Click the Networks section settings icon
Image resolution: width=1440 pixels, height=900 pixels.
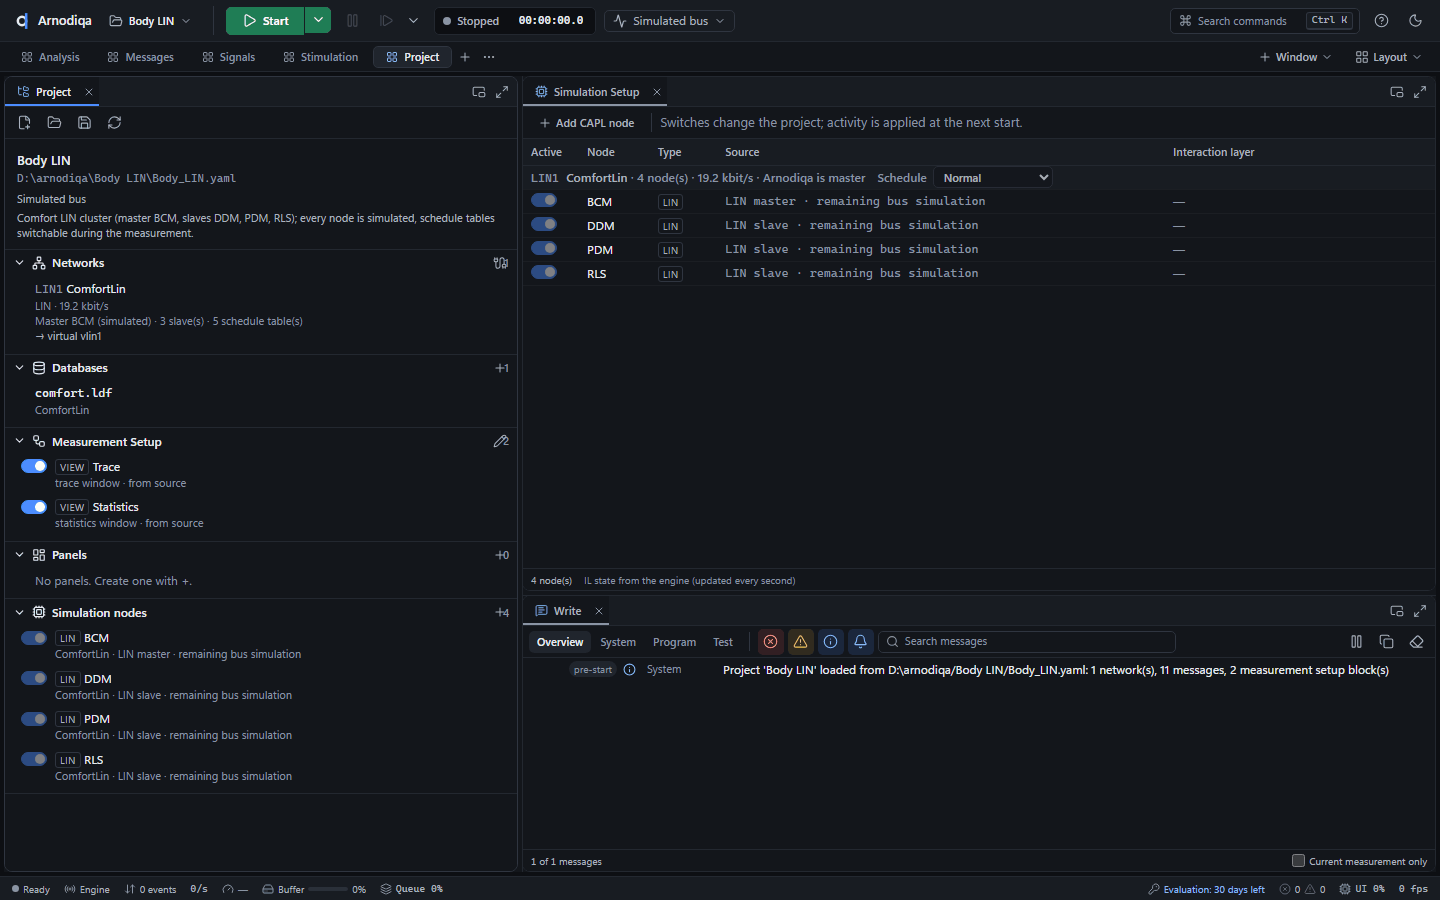pos(501,263)
